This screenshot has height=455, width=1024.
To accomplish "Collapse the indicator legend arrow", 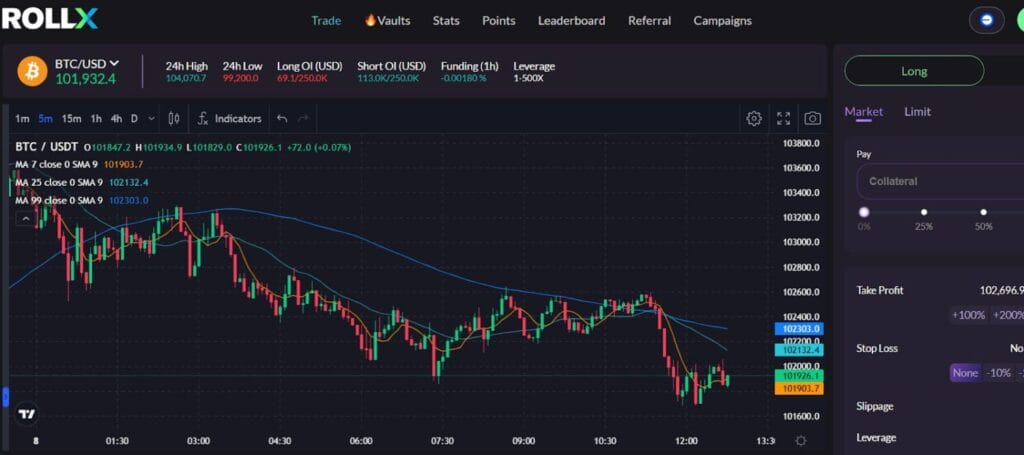I will click(25, 219).
